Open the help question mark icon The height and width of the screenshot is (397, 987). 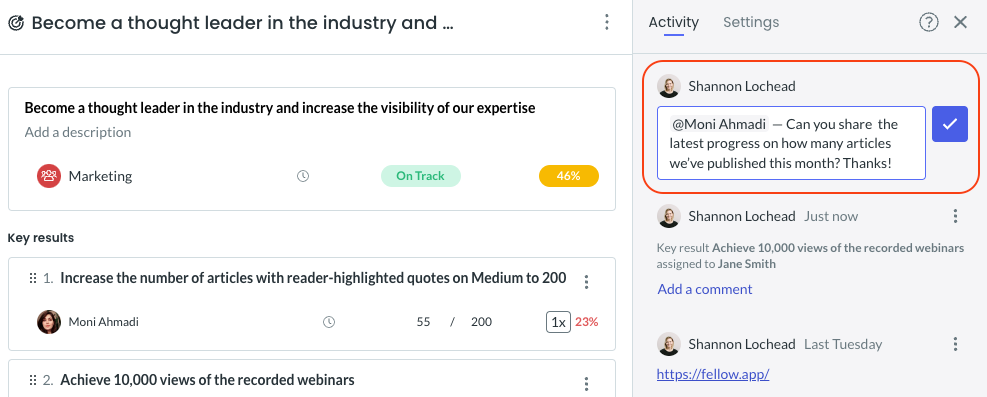928,23
